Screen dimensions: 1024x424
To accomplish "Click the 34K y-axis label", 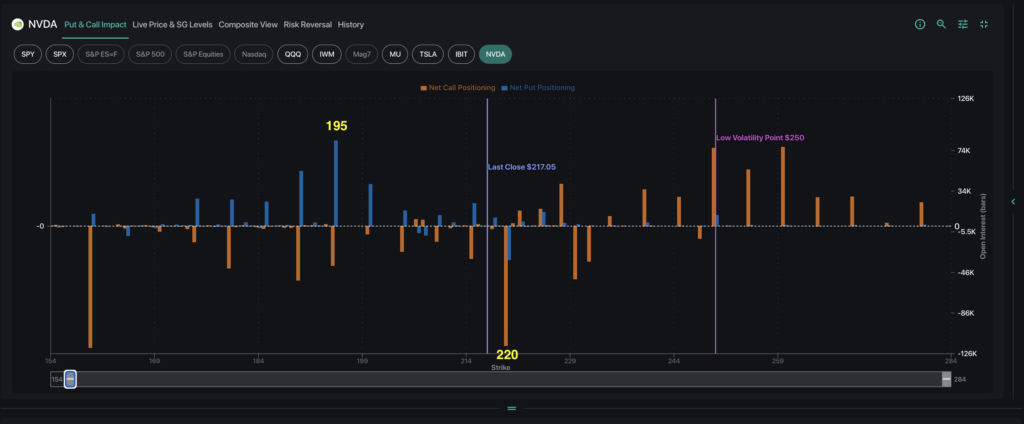I will 965,191.
